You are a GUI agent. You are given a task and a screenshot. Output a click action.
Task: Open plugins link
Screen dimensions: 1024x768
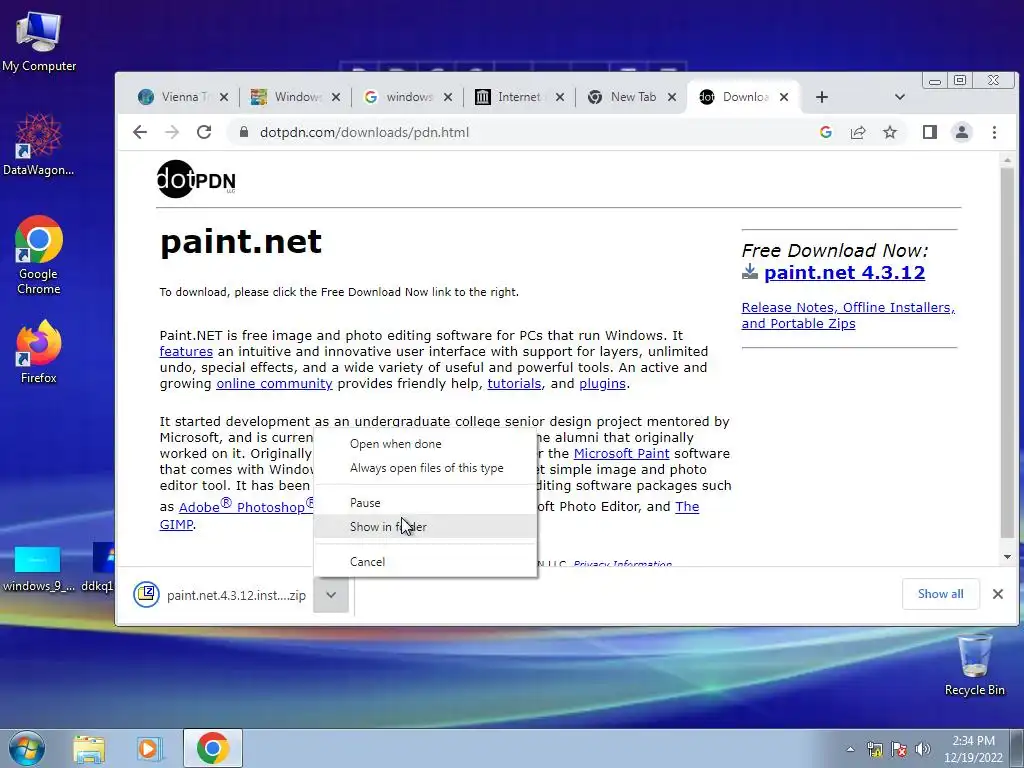pyautogui.click(x=602, y=383)
